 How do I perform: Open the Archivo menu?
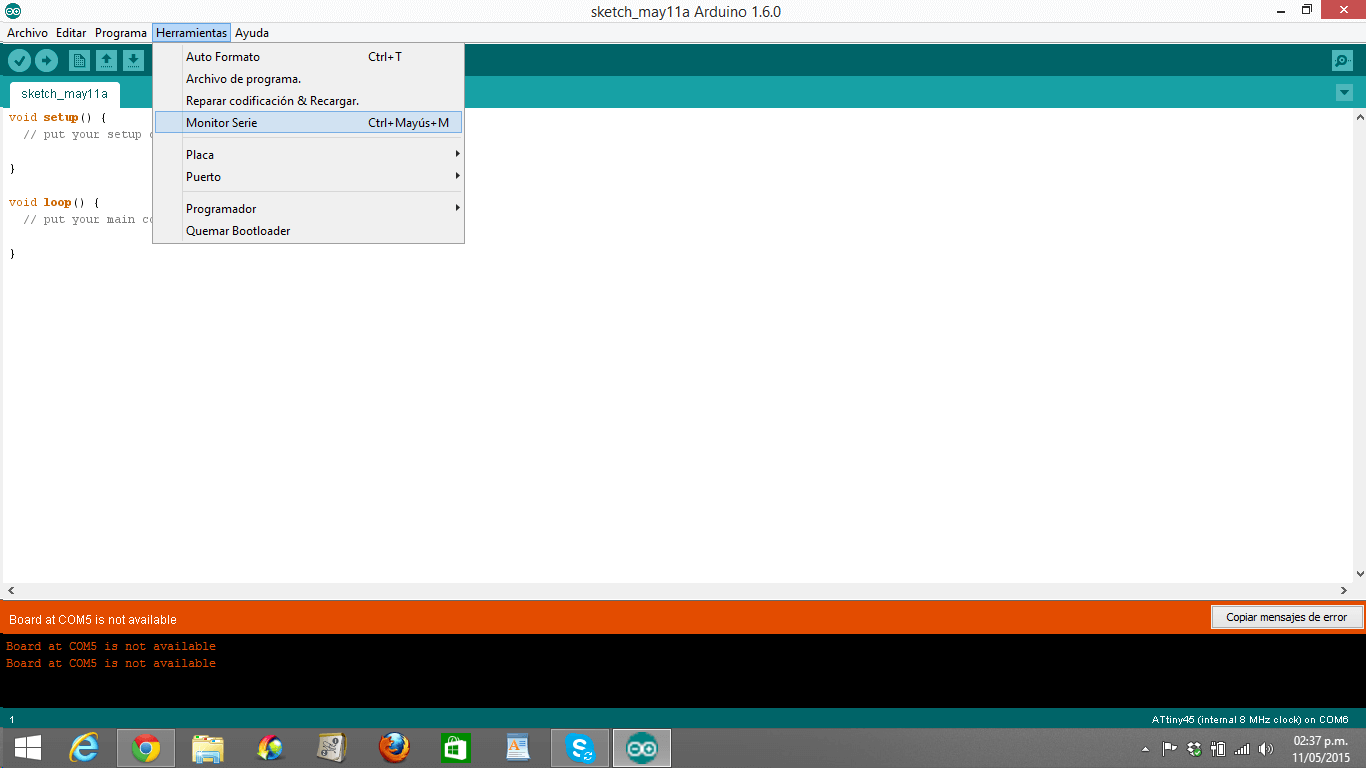coord(27,33)
